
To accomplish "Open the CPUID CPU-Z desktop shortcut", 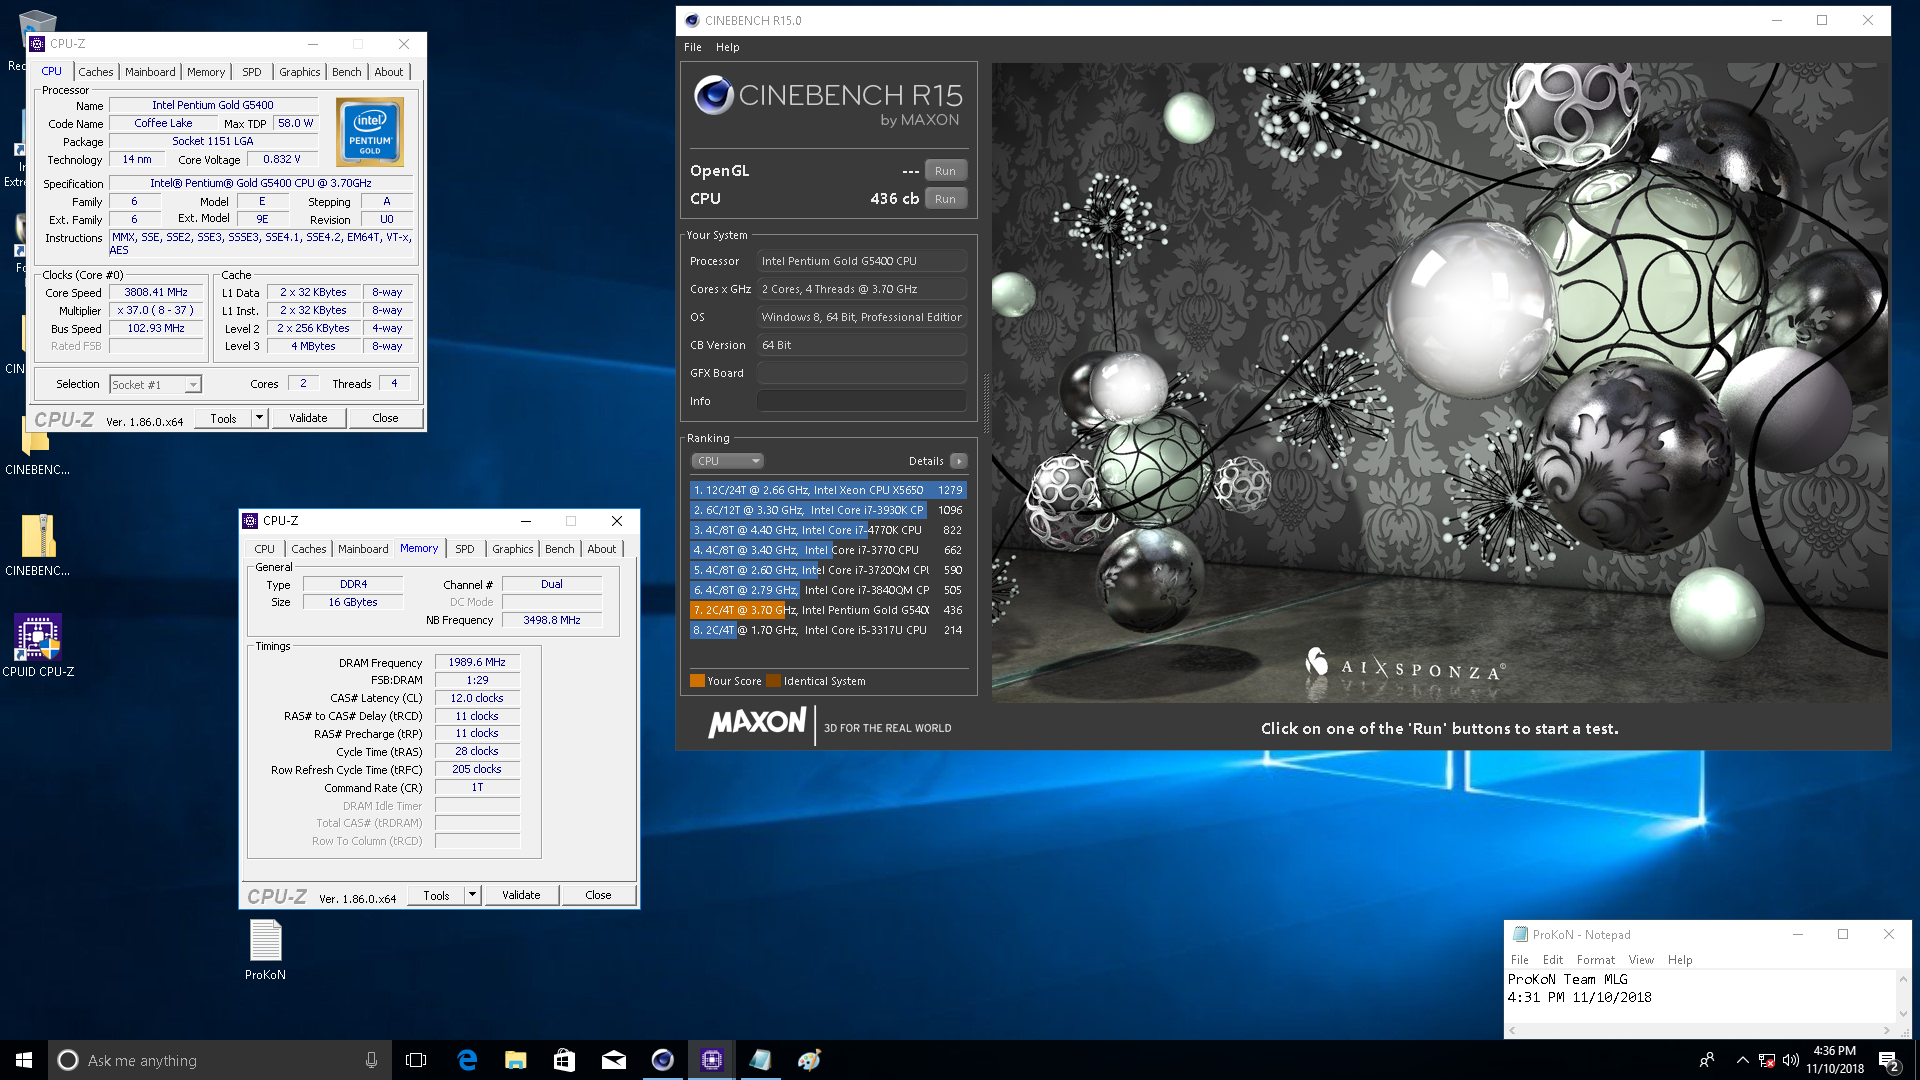I will (x=38, y=645).
